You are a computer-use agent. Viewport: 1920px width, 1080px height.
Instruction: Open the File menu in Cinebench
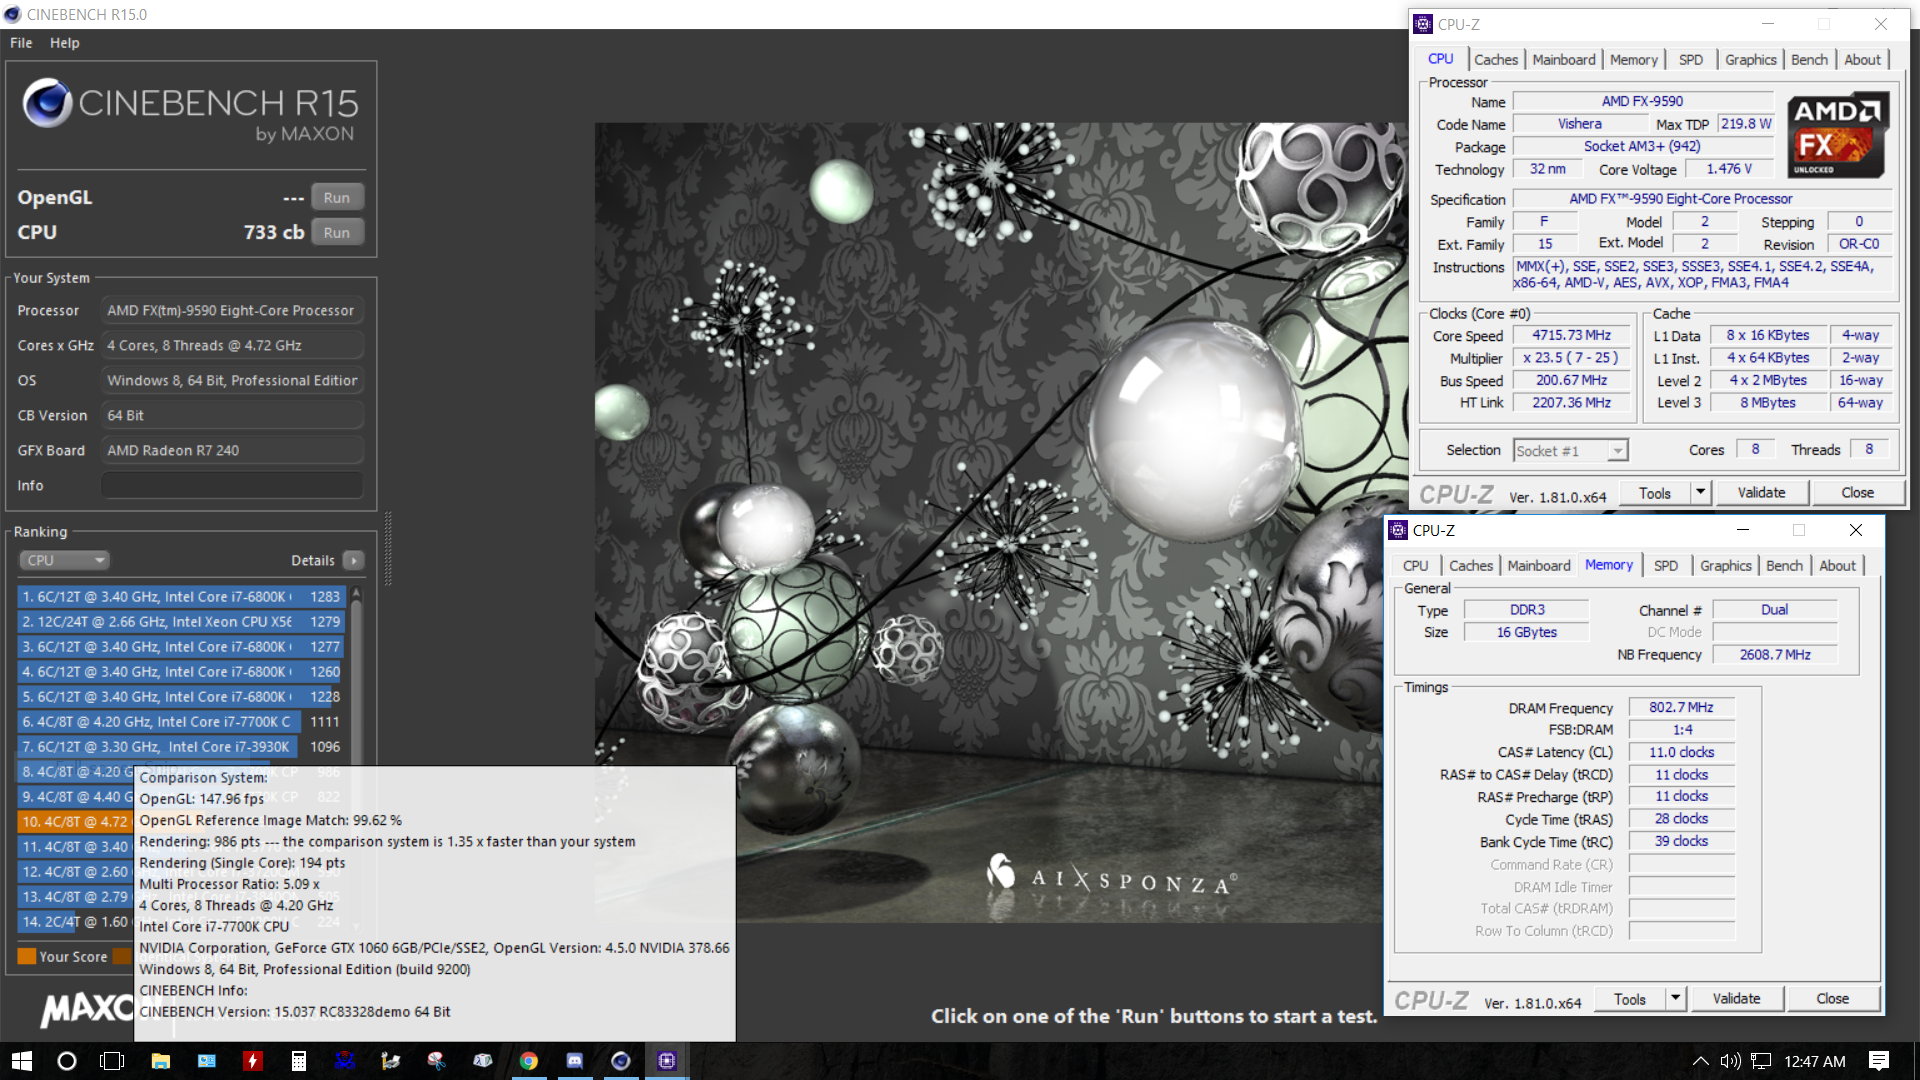pyautogui.click(x=21, y=43)
